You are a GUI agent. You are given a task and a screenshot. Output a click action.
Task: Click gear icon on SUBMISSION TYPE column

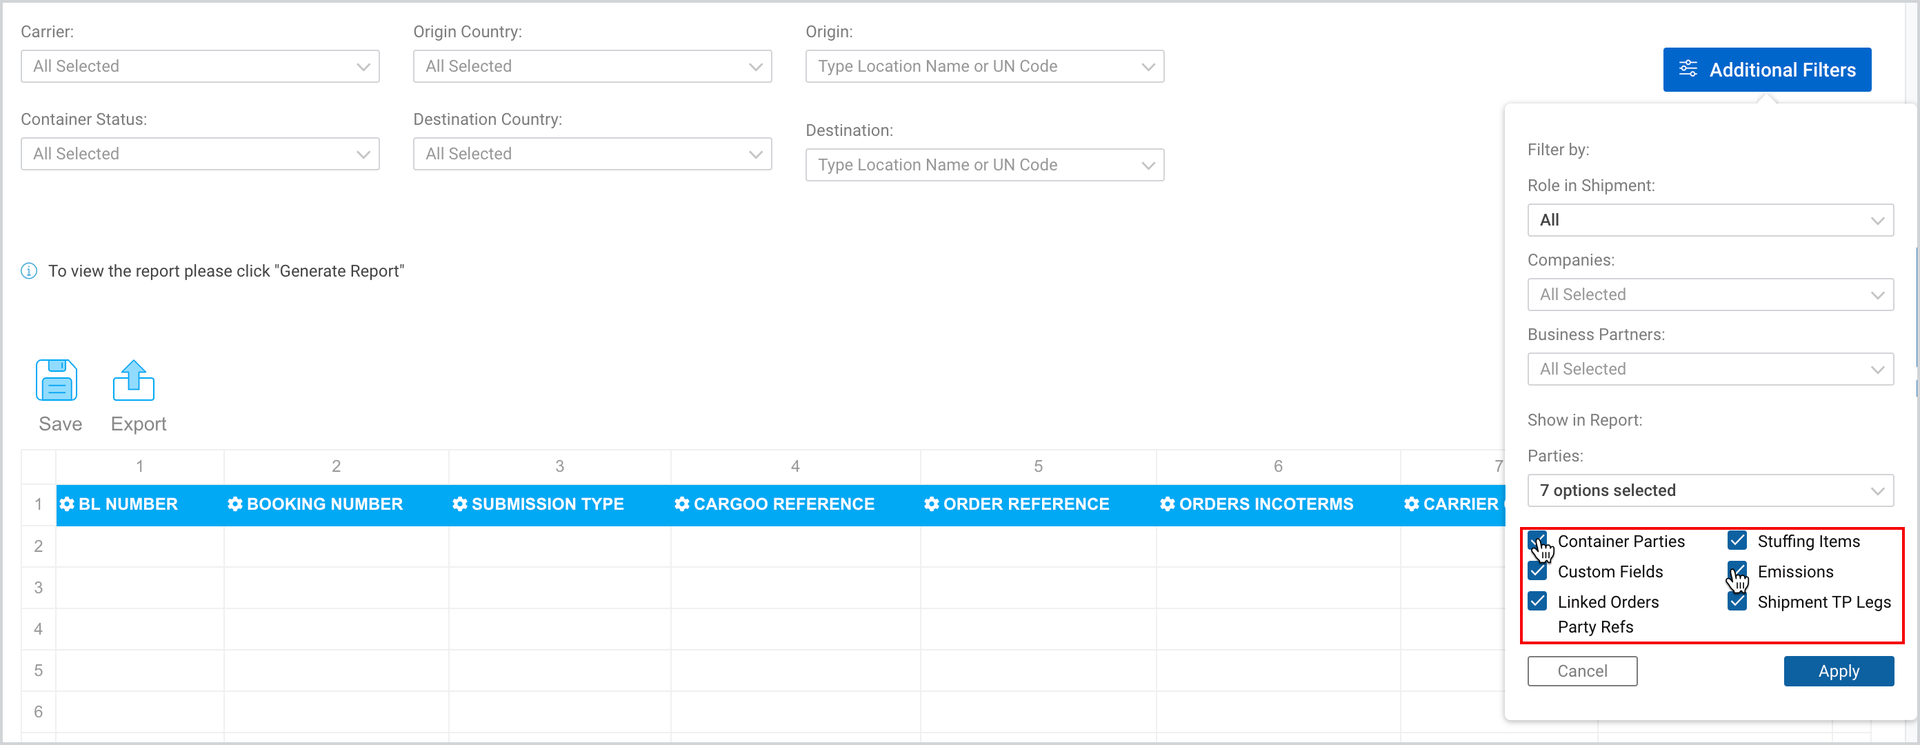[x=460, y=504]
